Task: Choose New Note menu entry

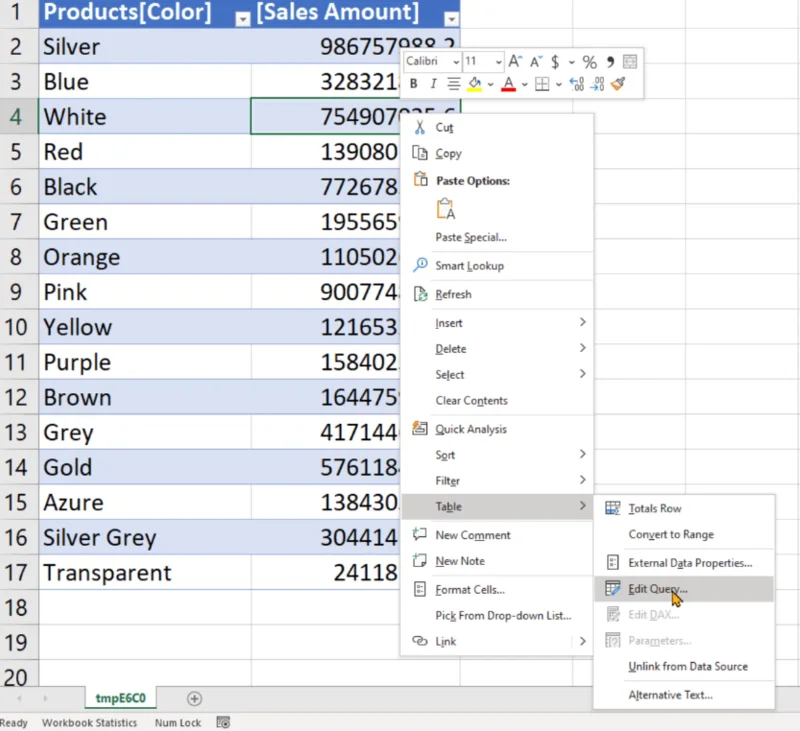Action: [x=497, y=561]
